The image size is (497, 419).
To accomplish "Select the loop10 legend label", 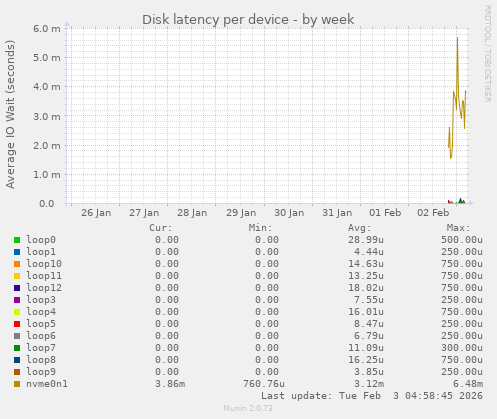I will tap(44, 264).
